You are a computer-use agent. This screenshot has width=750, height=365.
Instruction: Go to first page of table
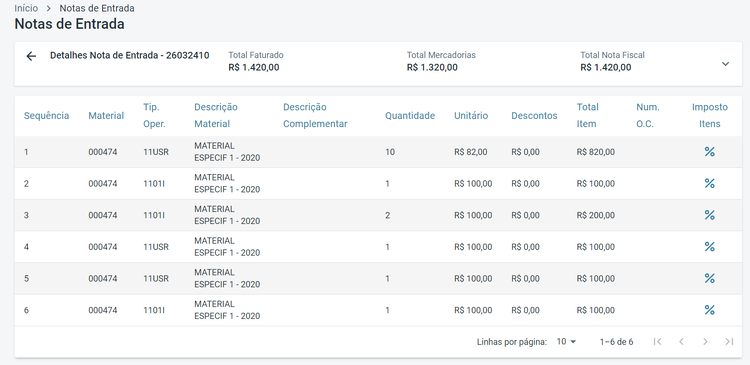[658, 342]
